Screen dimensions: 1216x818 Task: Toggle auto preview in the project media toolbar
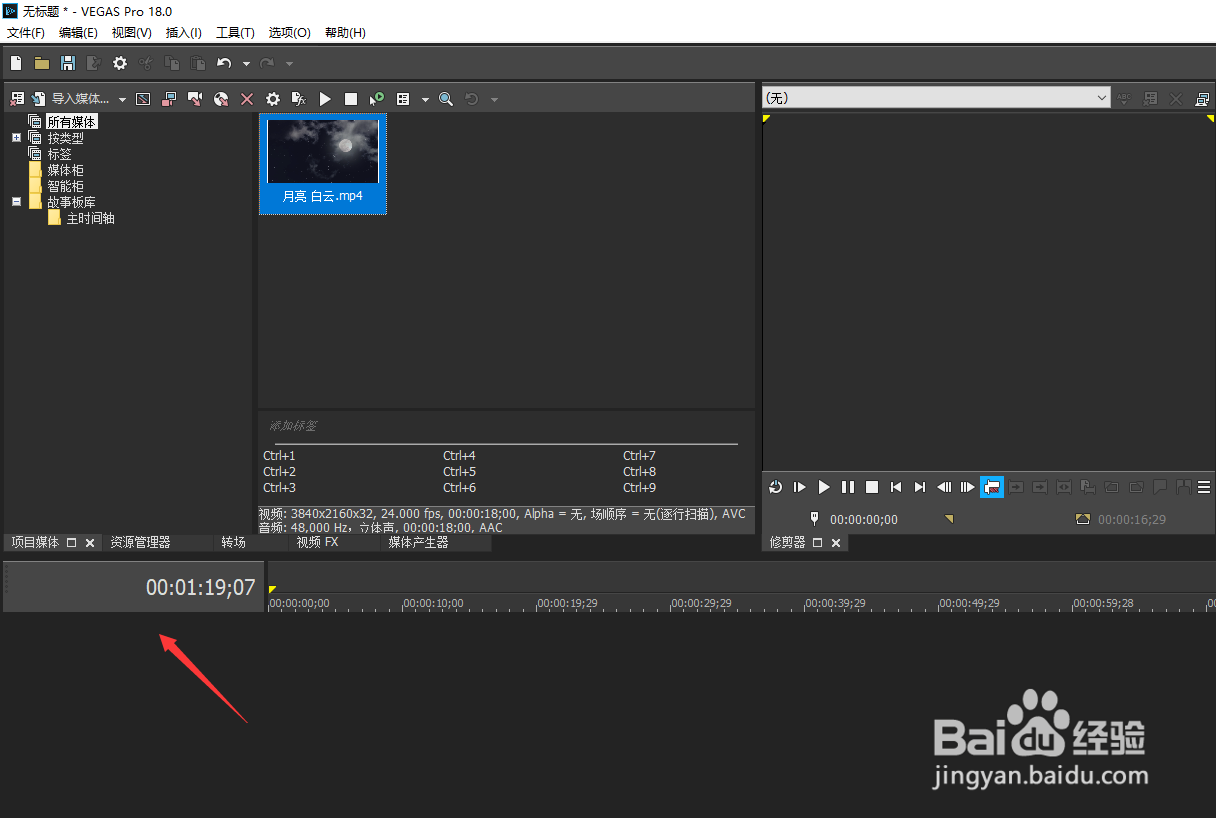(377, 99)
